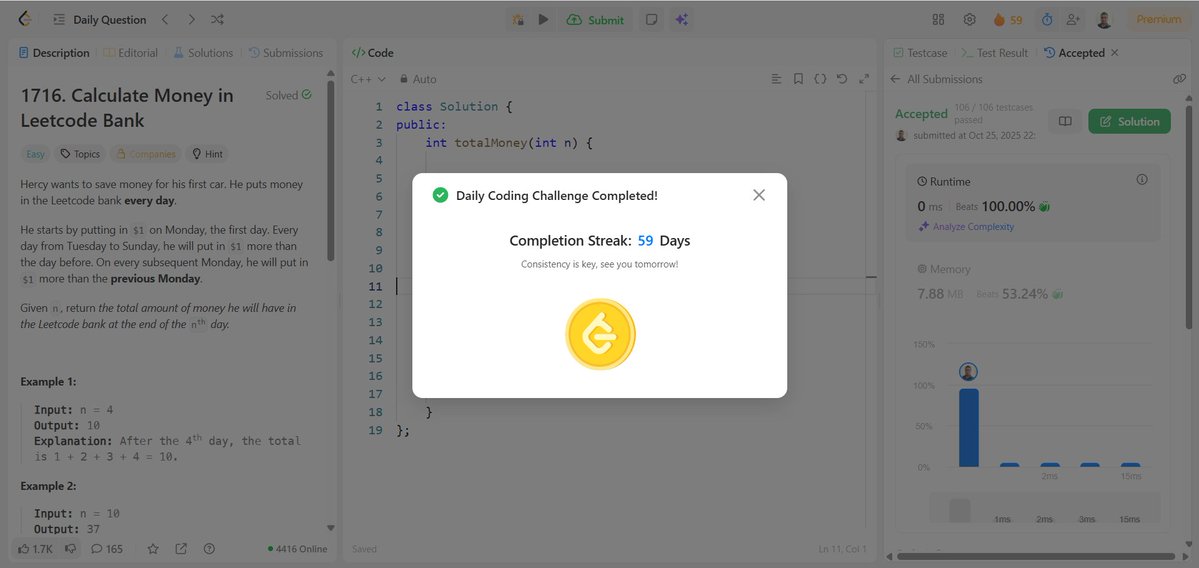Image resolution: width=1199 pixels, height=568 pixels.
Task: Switch to the Editorial tab
Action: [131, 53]
